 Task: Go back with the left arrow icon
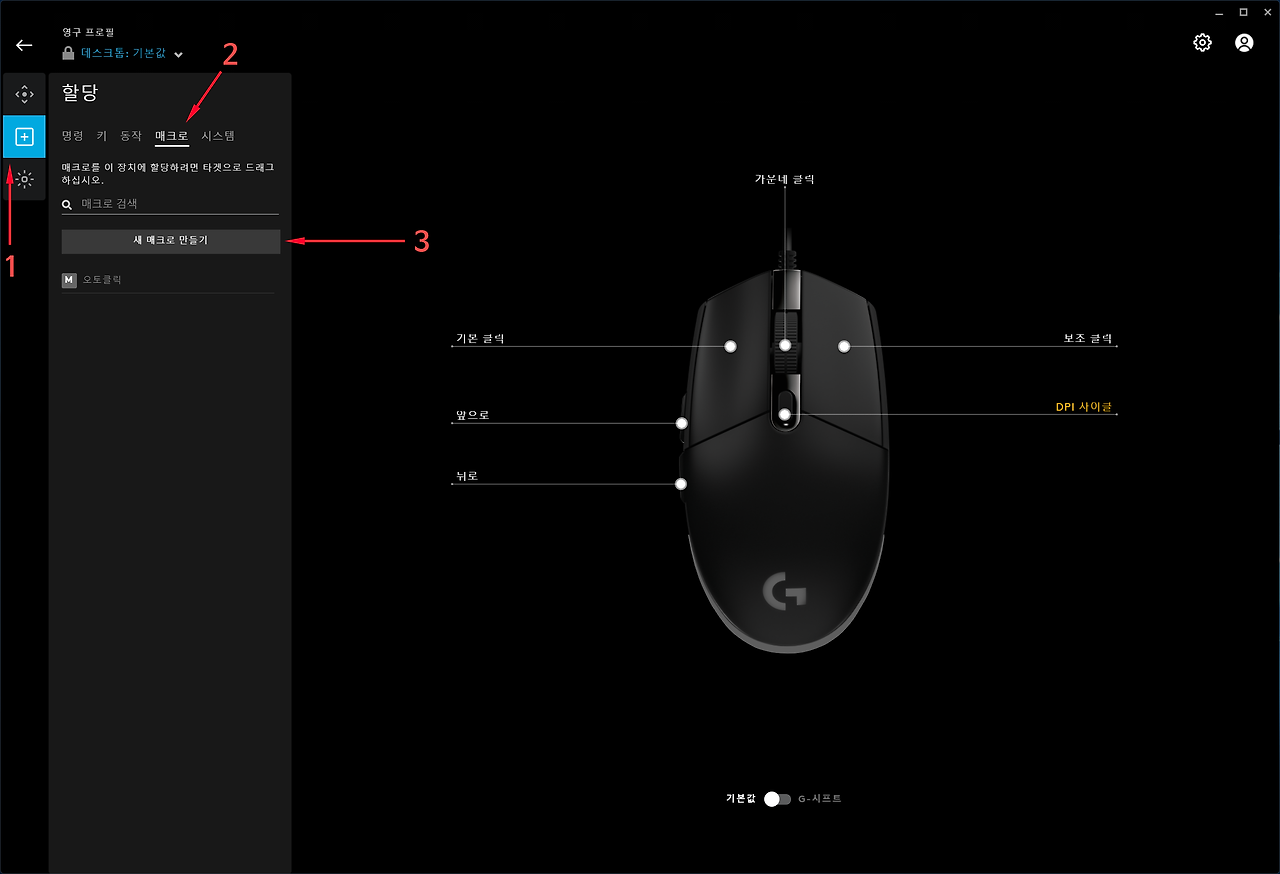click(24, 45)
